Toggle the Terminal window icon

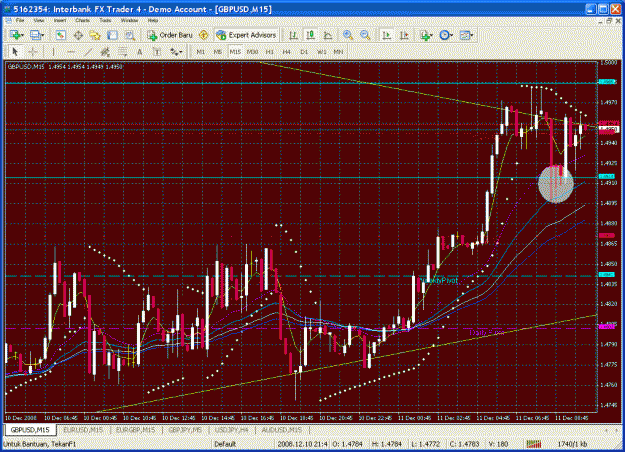point(112,35)
